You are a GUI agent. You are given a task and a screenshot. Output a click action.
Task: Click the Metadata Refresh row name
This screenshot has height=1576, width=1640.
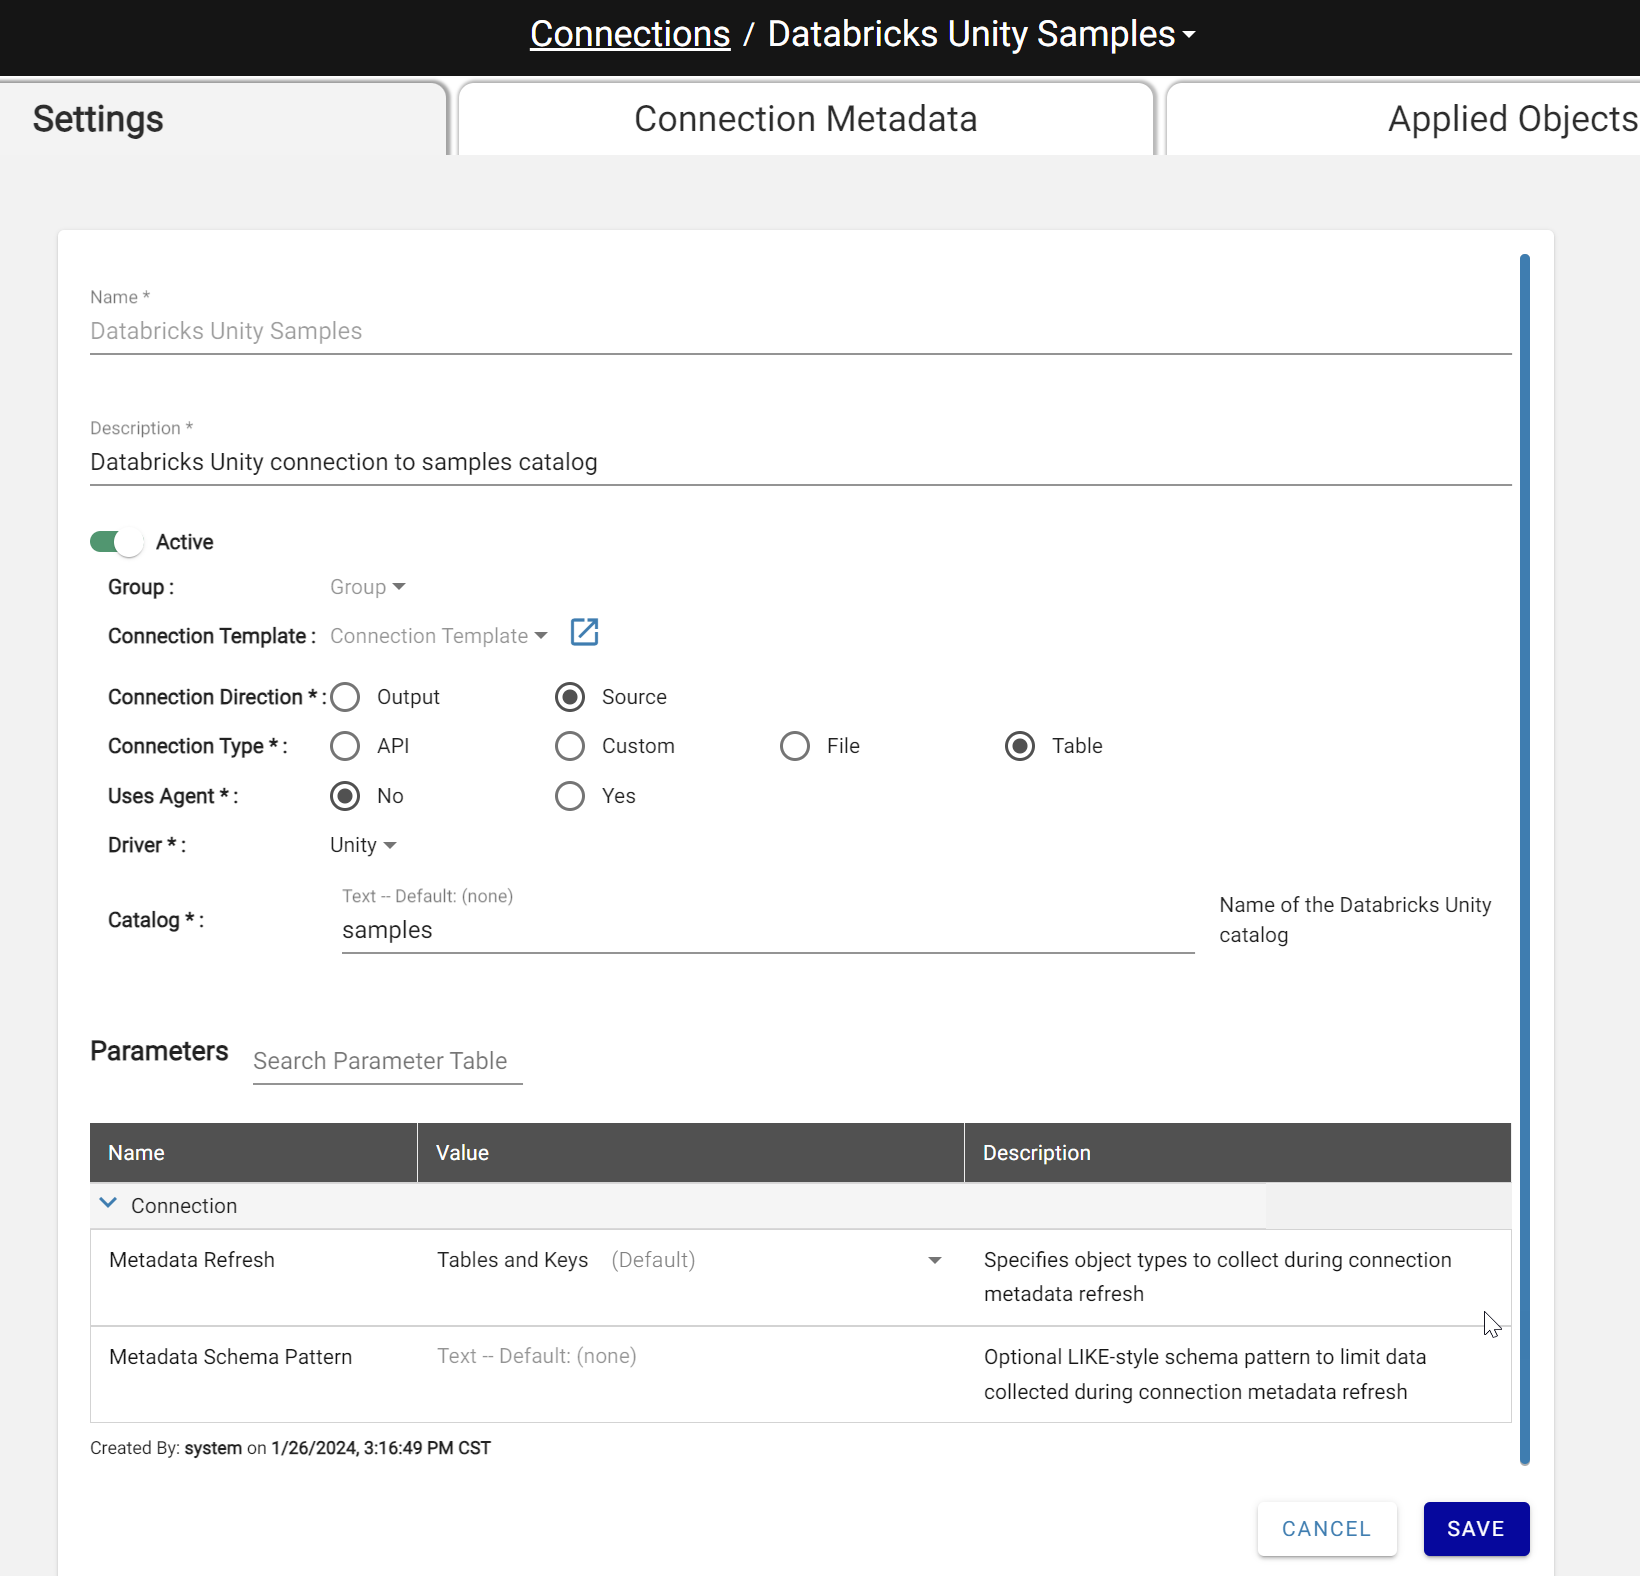[x=192, y=1260]
